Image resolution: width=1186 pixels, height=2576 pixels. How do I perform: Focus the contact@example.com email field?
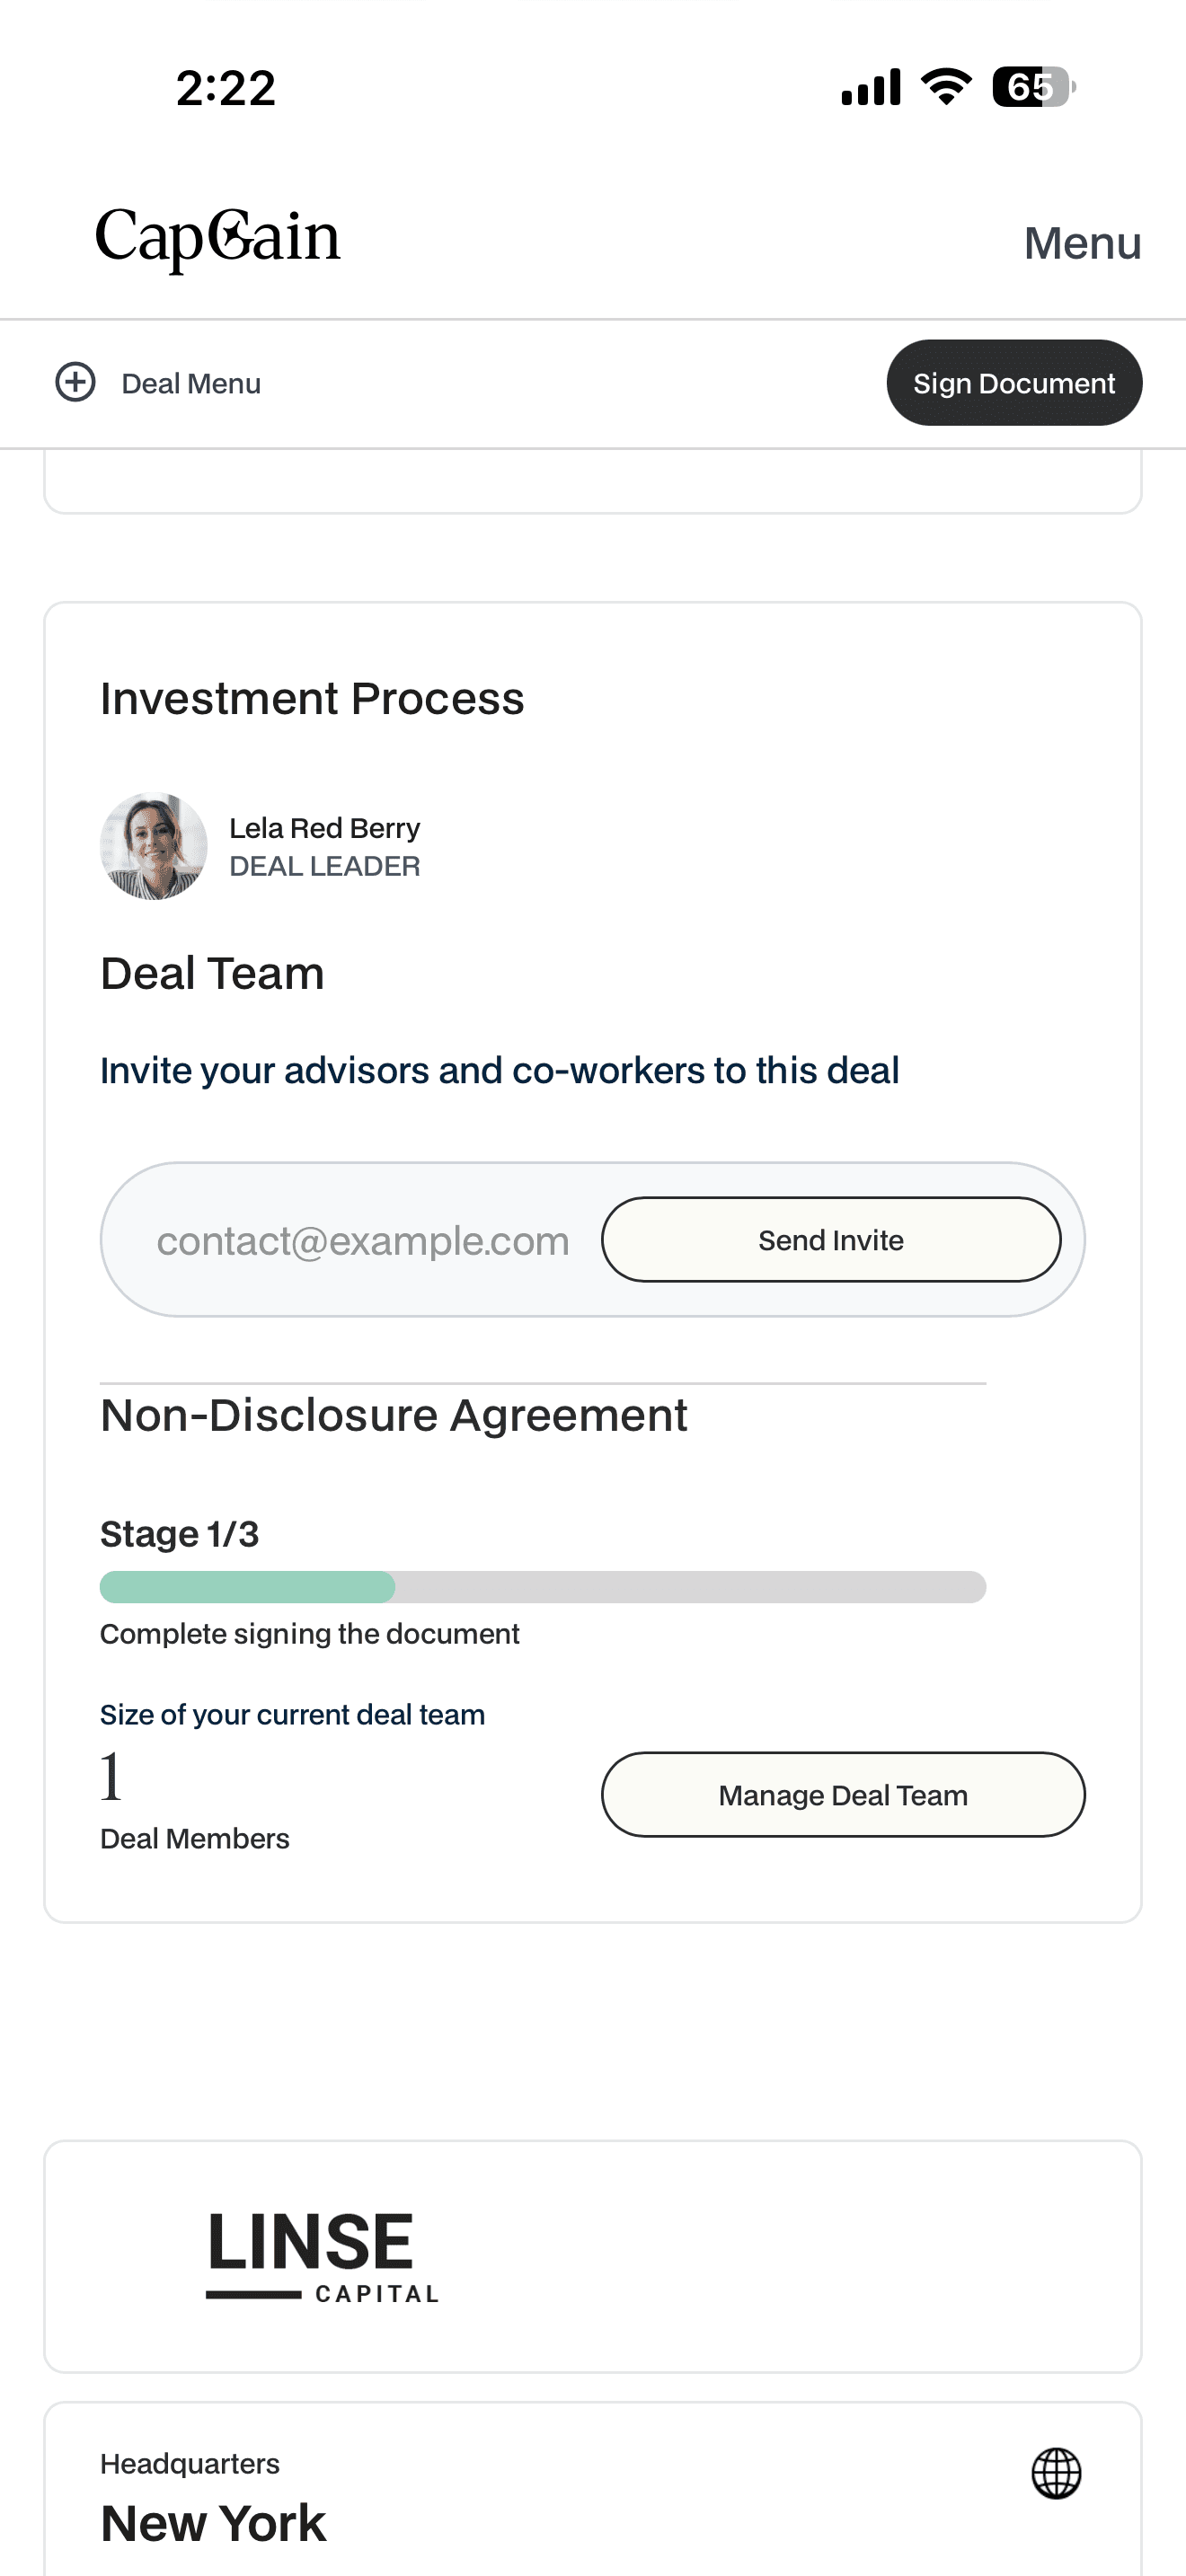pyautogui.click(x=363, y=1241)
